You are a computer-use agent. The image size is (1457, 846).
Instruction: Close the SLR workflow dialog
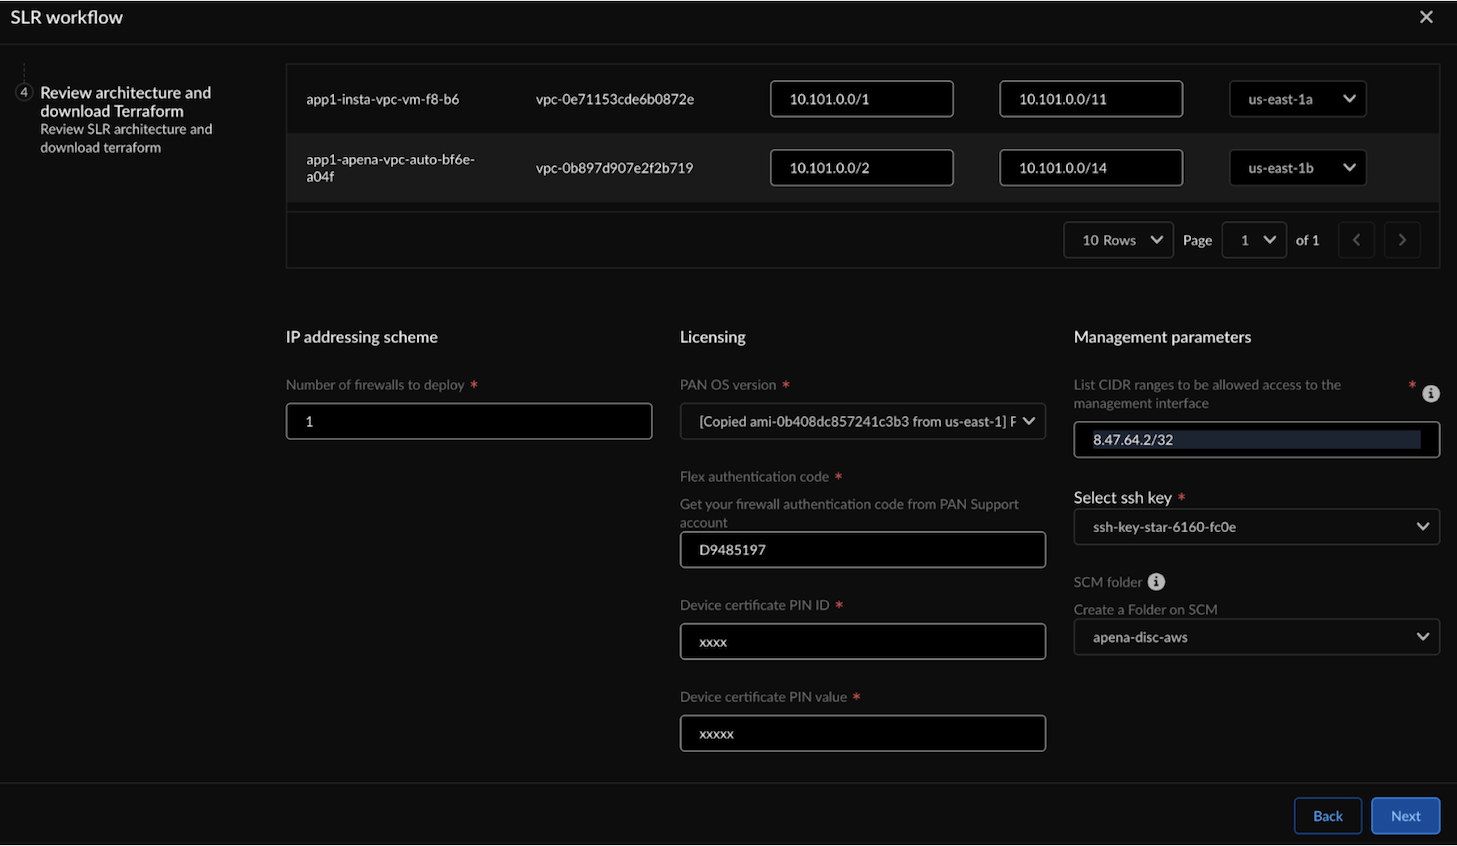tap(1426, 17)
